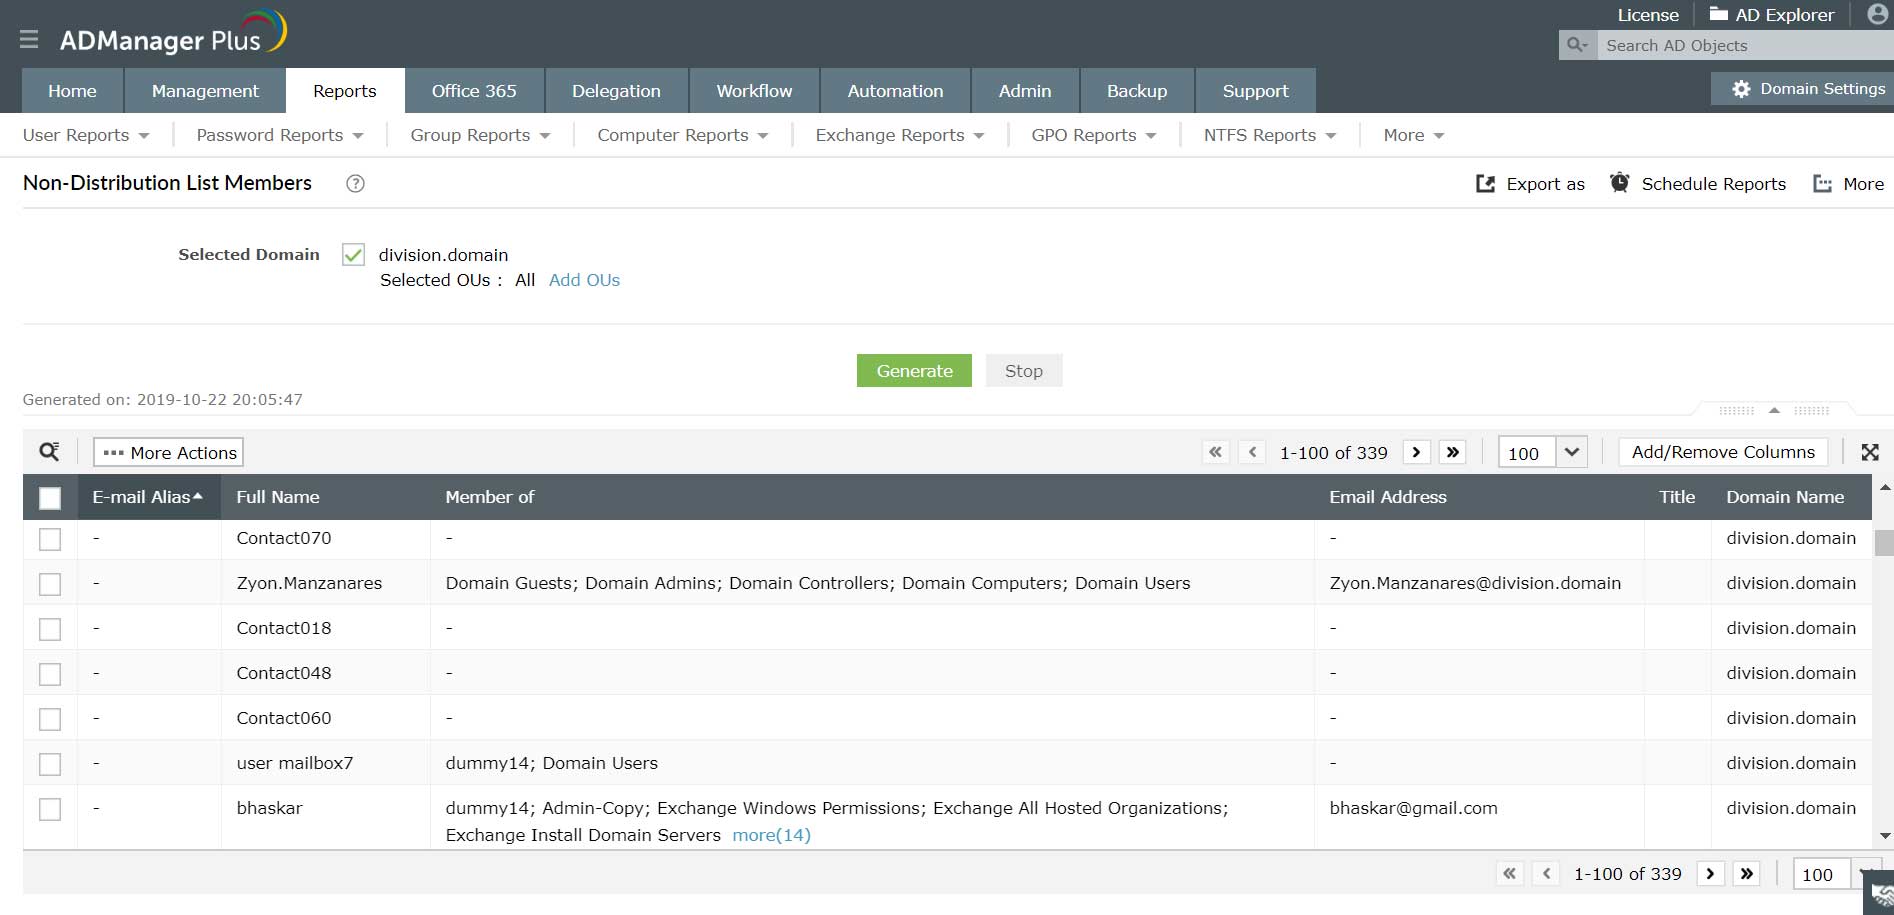Check the user mailbox7 row
This screenshot has width=1894, height=915.
click(50, 764)
